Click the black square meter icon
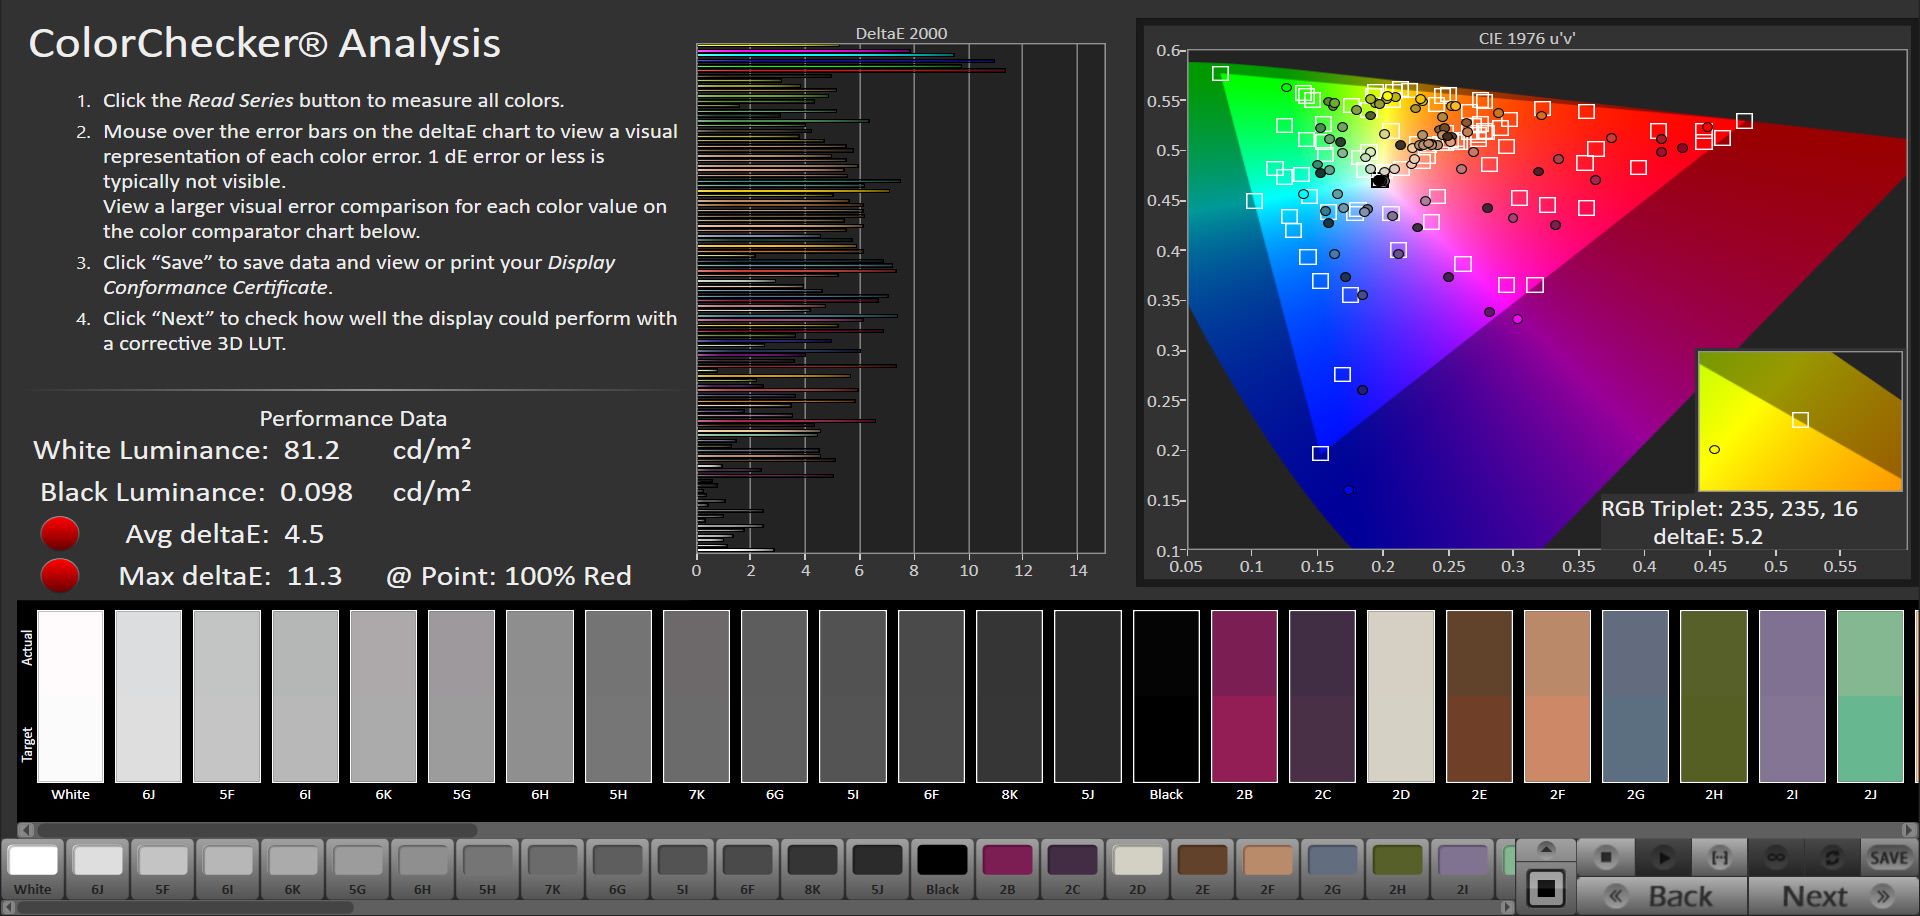The width and height of the screenshot is (1920, 916). tap(1546, 888)
